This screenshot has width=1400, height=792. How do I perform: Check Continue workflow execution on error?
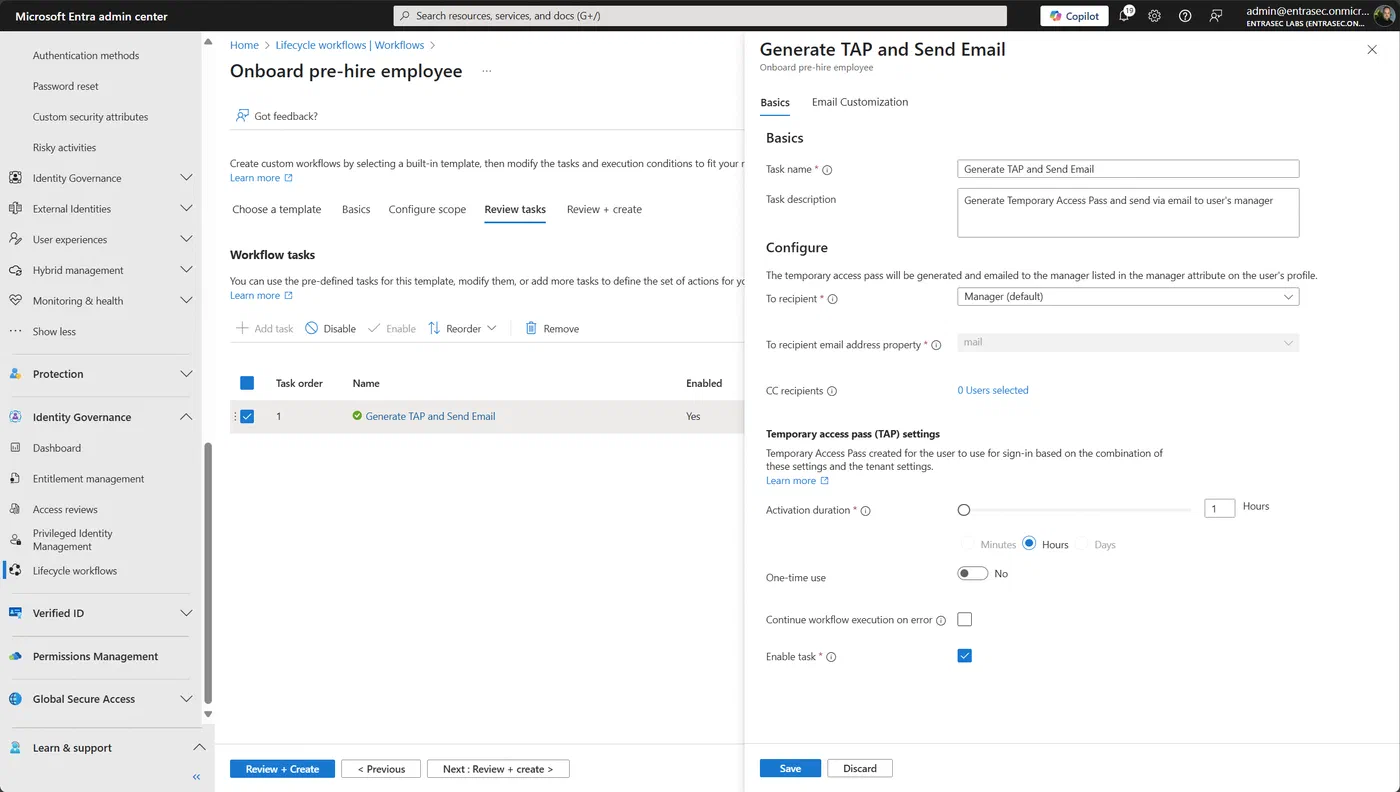(965, 620)
